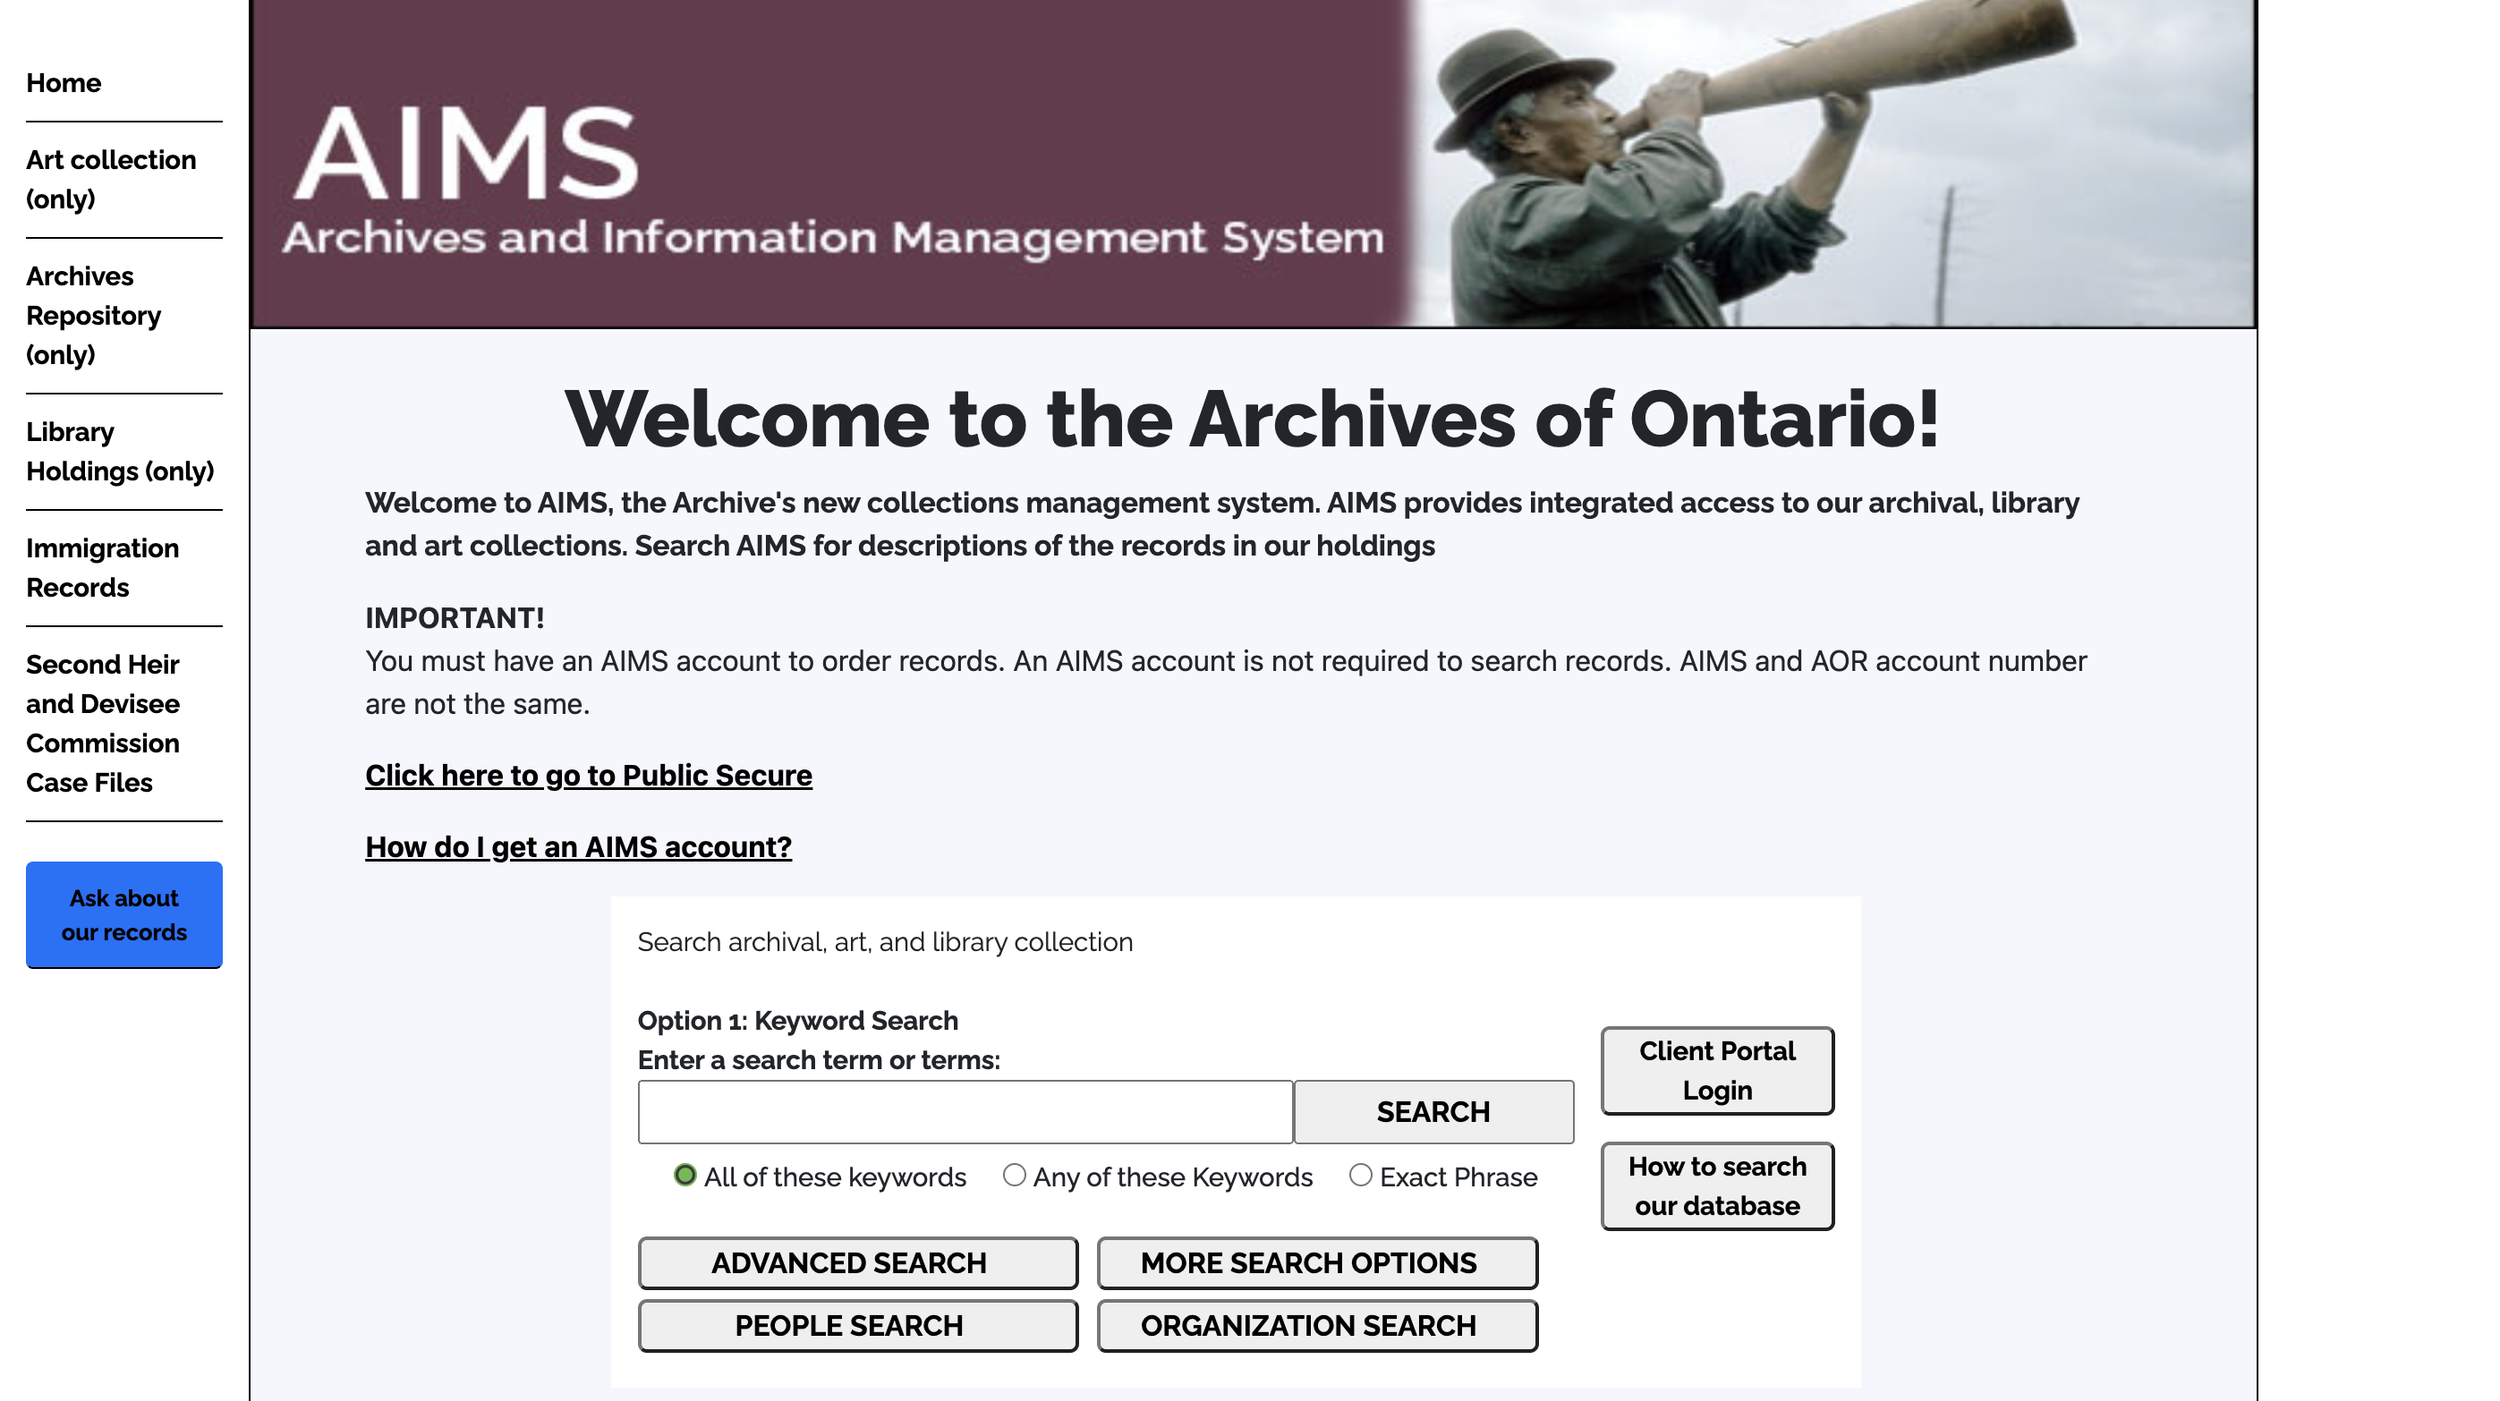Open the Home menu link
The height and width of the screenshot is (1401, 2500).
[63, 83]
